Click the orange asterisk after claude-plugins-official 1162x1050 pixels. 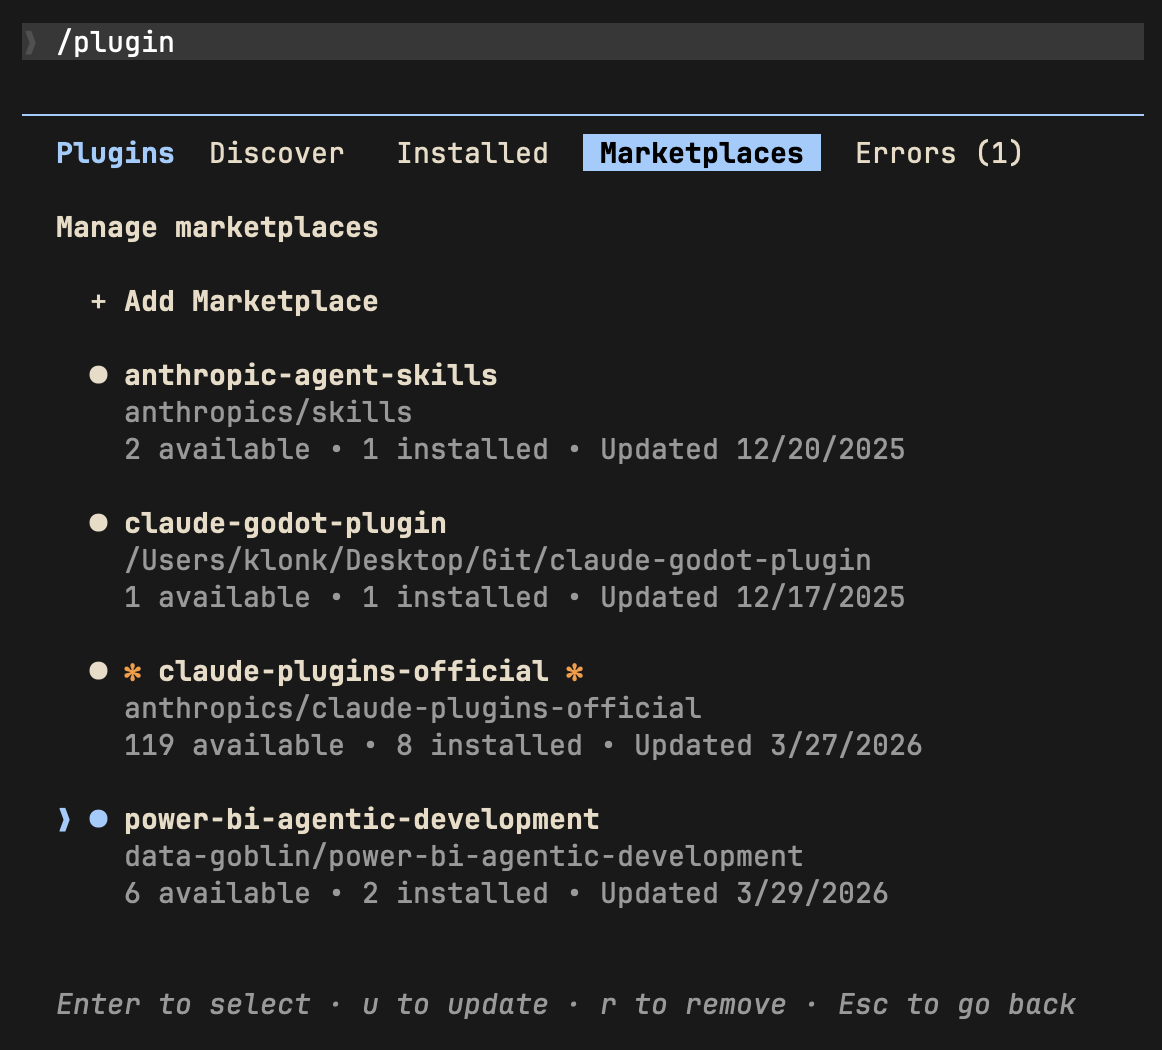click(x=574, y=672)
